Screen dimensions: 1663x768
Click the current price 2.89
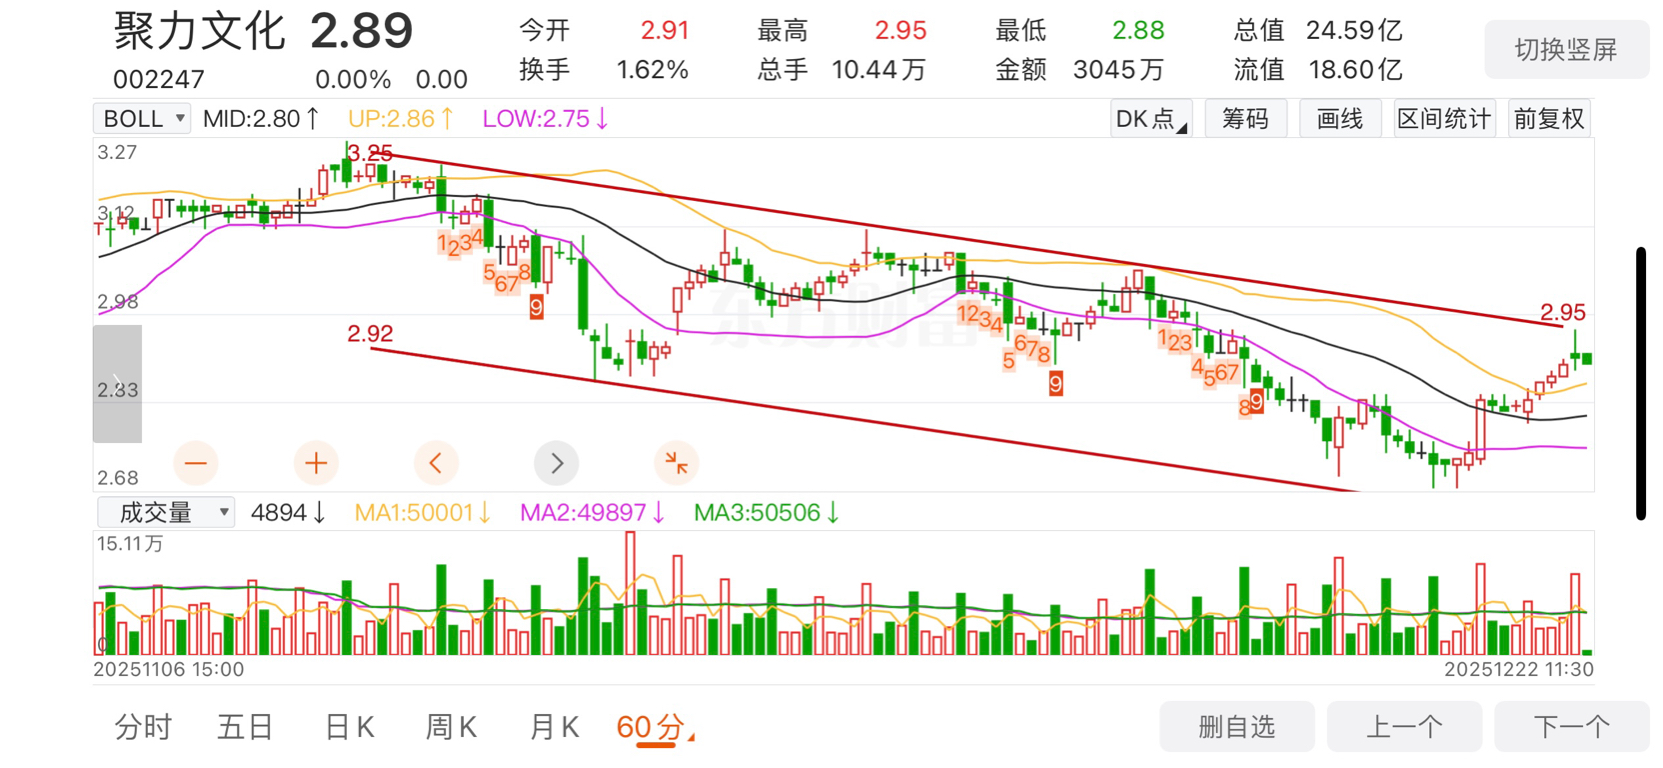tap(361, 32)
